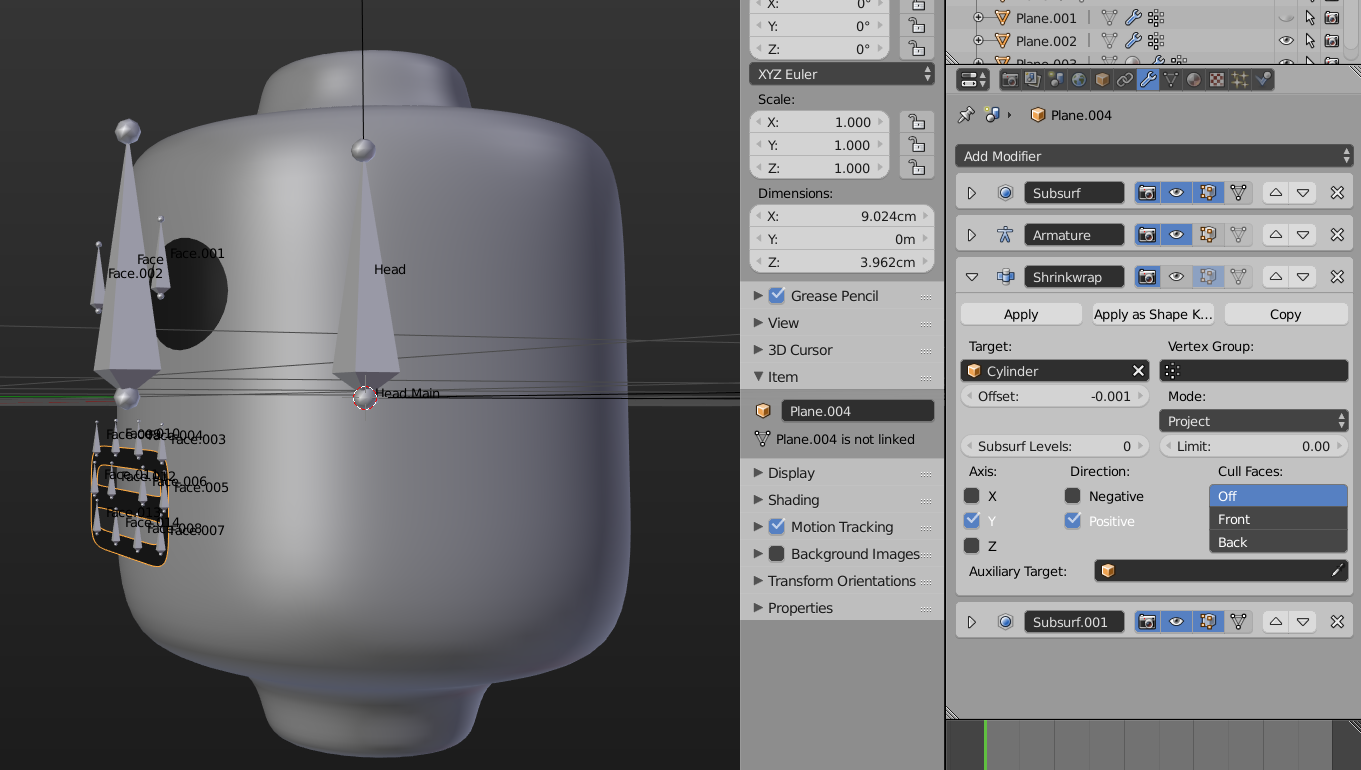The height and width of the screenshot is (770, 1361).
Task: Toggle Shrinkwrap edit mode display button
Action: pyautogui.click(x=1208, y=277)
